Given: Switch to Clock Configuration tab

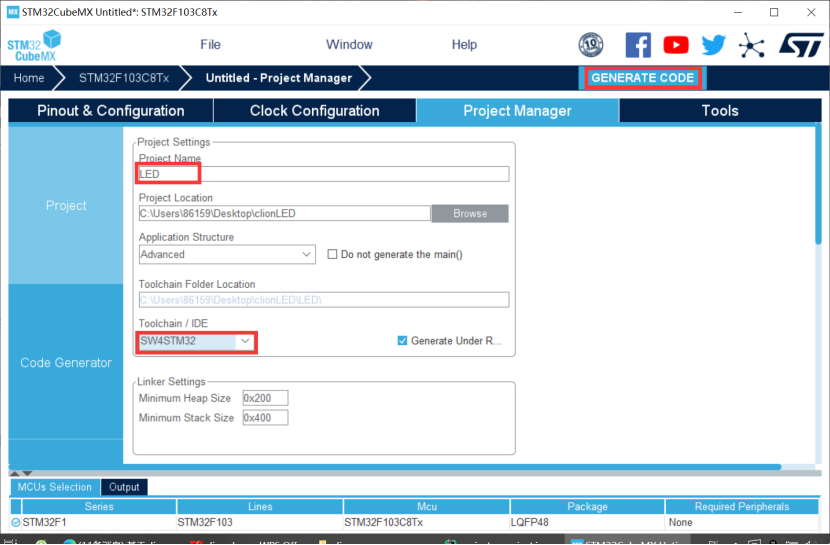Looking at the screenshot, I should [314, 111].
